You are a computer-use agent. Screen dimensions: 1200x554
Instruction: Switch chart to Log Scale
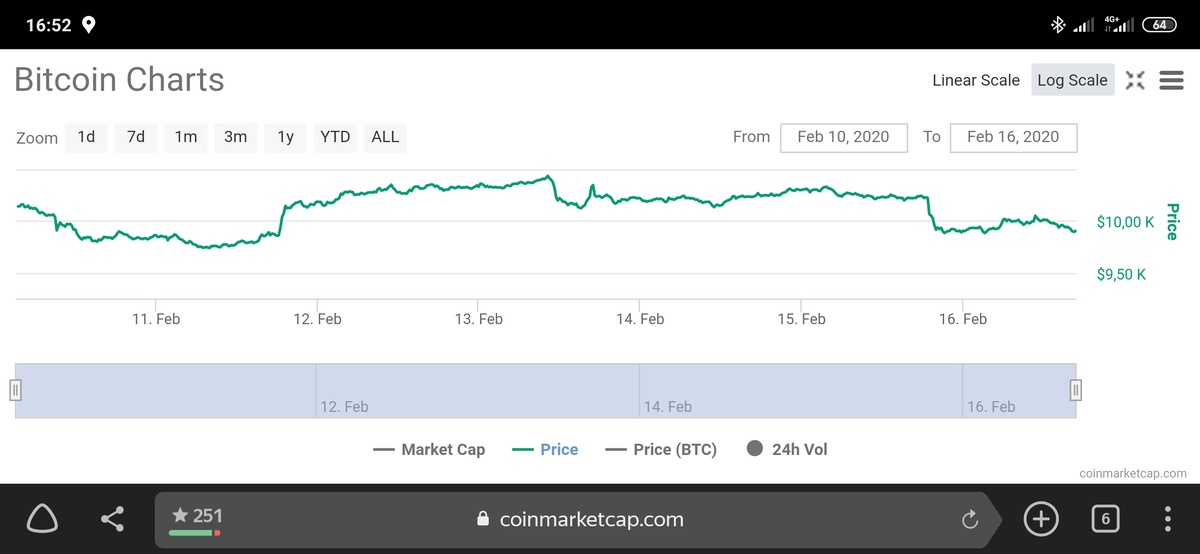1072,81
